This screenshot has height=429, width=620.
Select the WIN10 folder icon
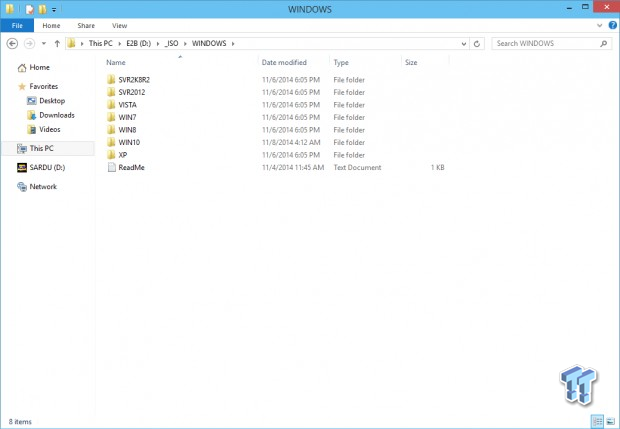(x=111, y=142)
